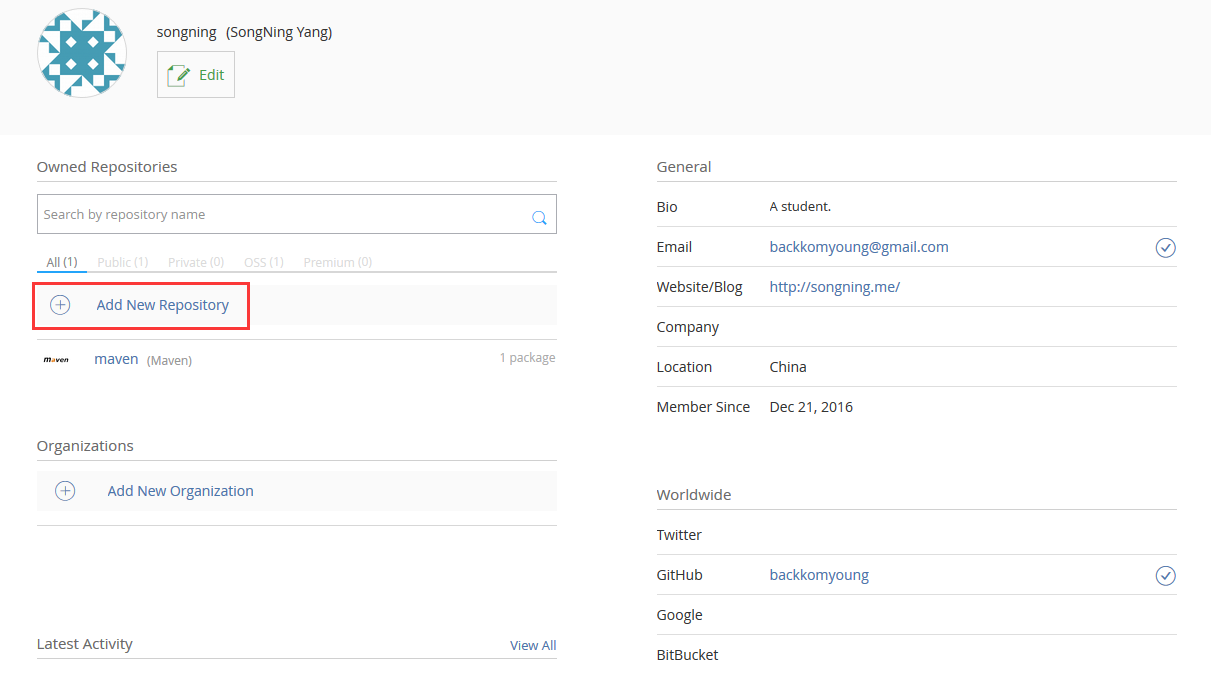Show the OSS (1) repositories tab

264,262
